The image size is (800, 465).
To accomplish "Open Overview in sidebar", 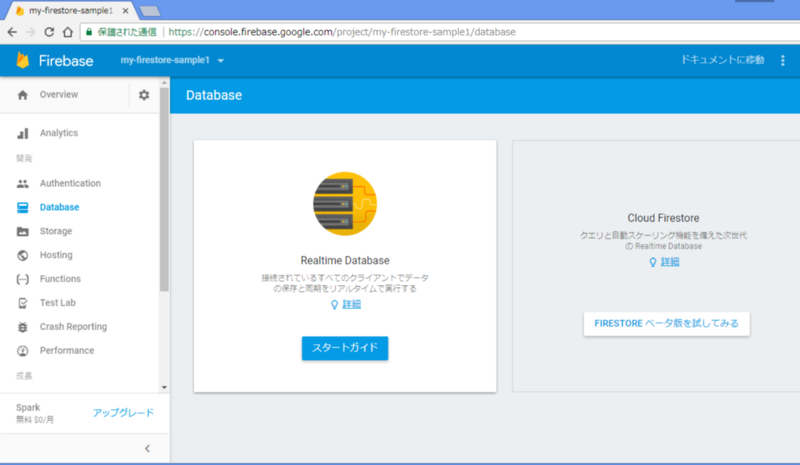I will click(59, 95).
